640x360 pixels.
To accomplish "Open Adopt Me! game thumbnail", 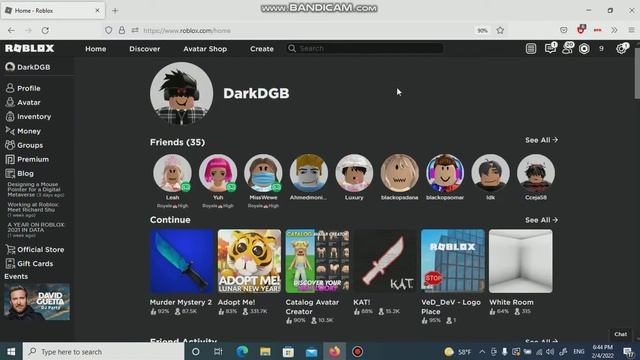I will 249,261.
